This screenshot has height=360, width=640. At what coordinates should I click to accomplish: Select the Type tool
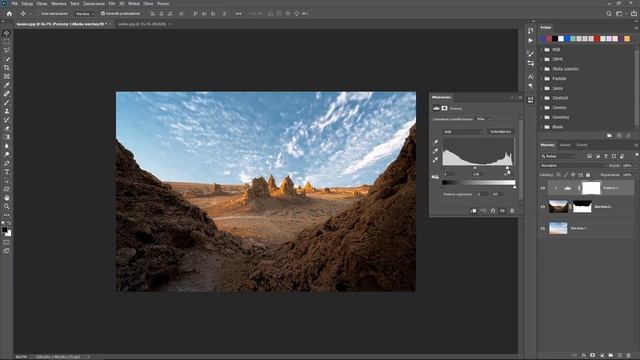(7, 172)
